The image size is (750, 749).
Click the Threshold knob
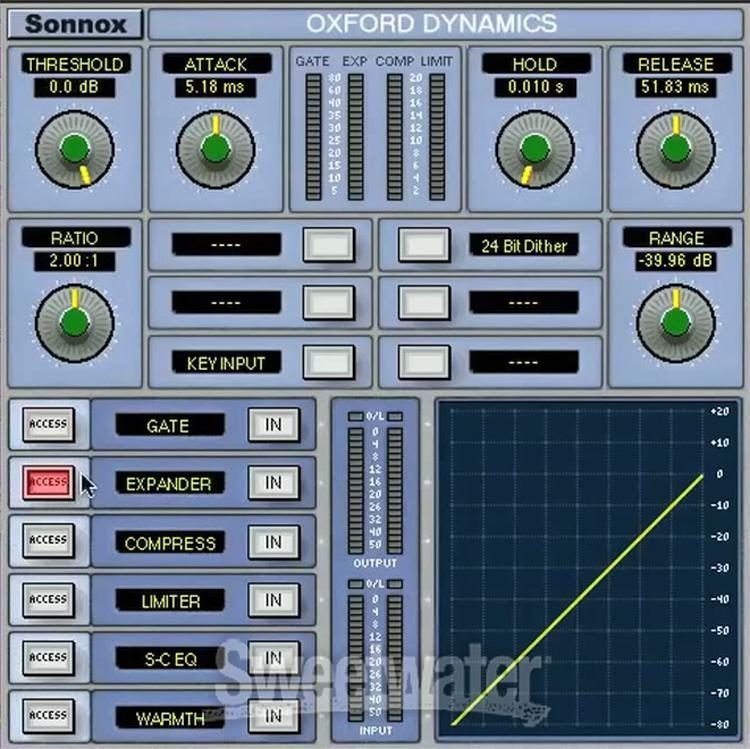point(75,150)
